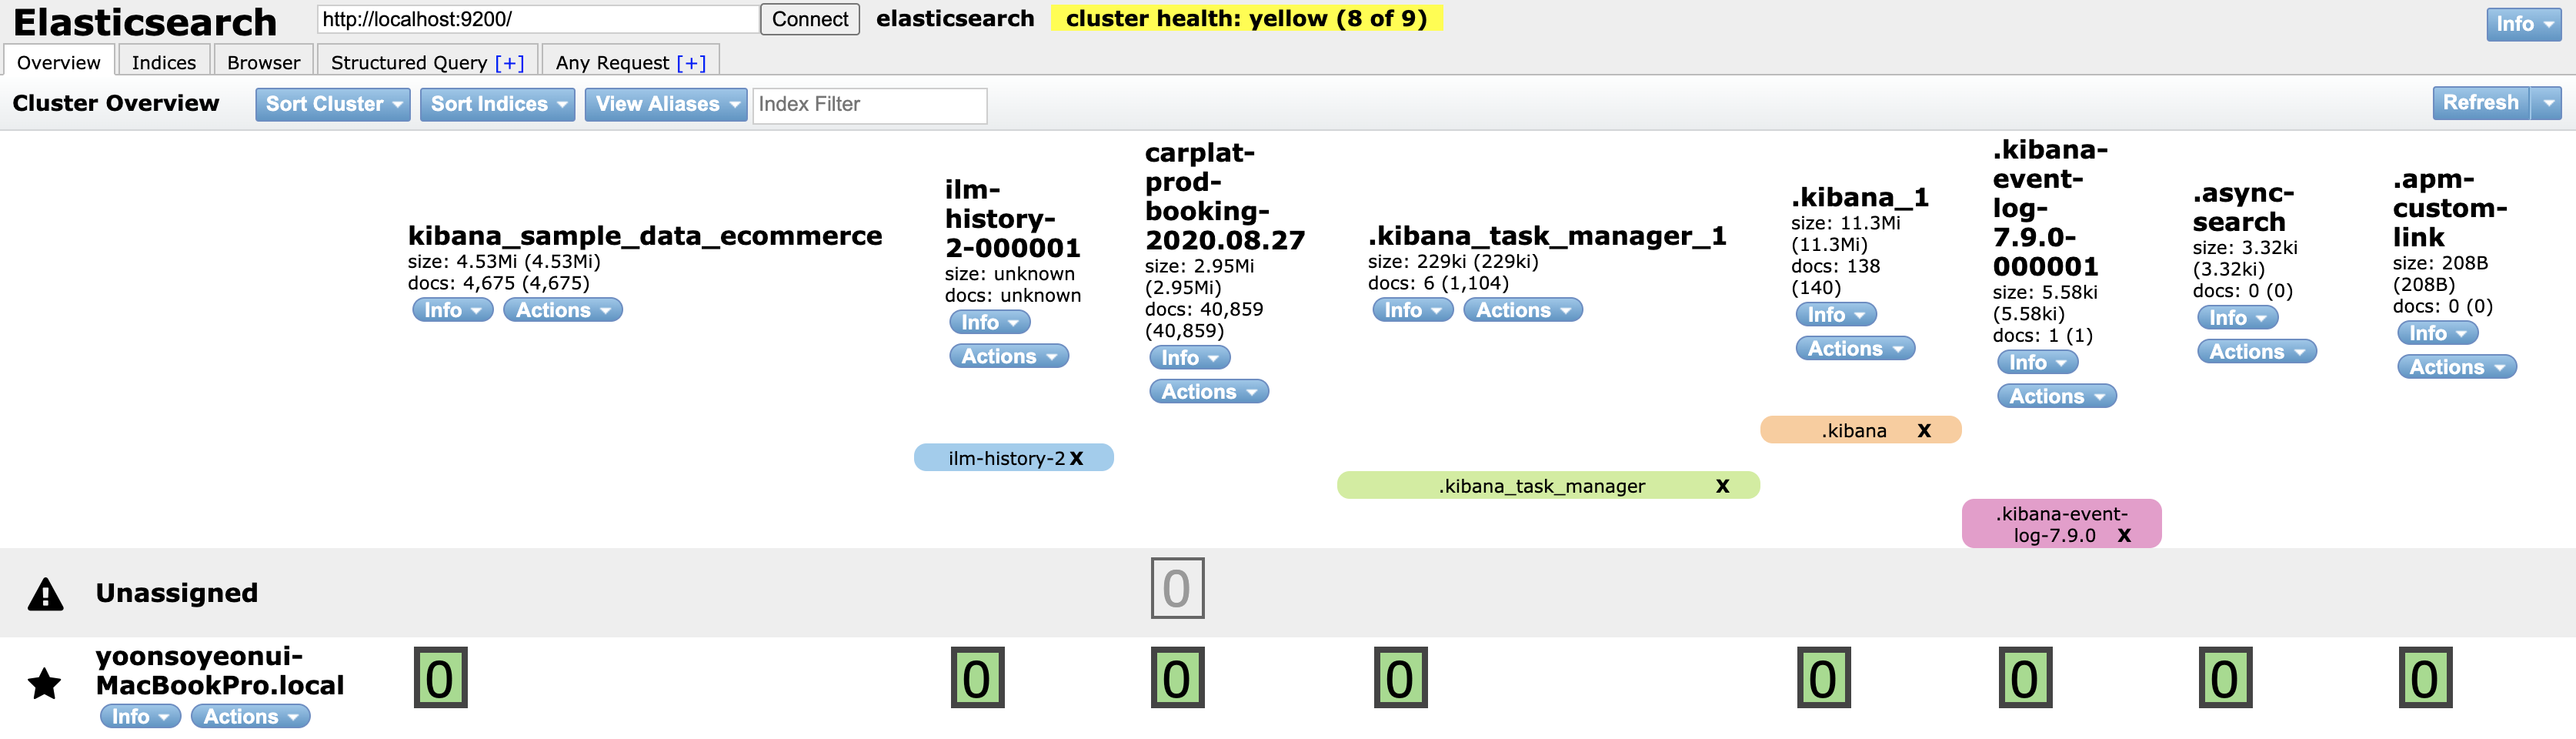The height and width of the screenshot is (739, 2576).
Task: Open Actions menu for yoonsoyeonui-MacBookPro.local node
Action: tap(250, 716)
